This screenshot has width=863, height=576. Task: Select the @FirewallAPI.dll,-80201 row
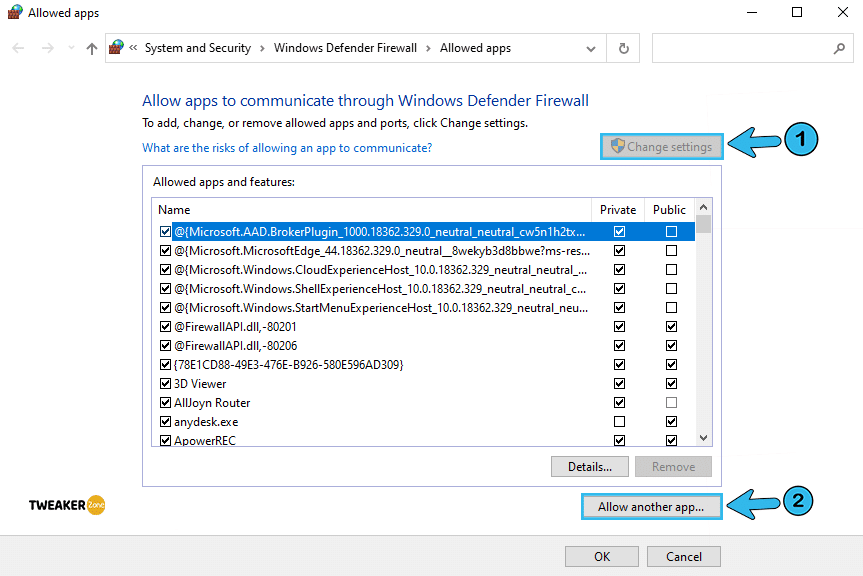(424, 327)
